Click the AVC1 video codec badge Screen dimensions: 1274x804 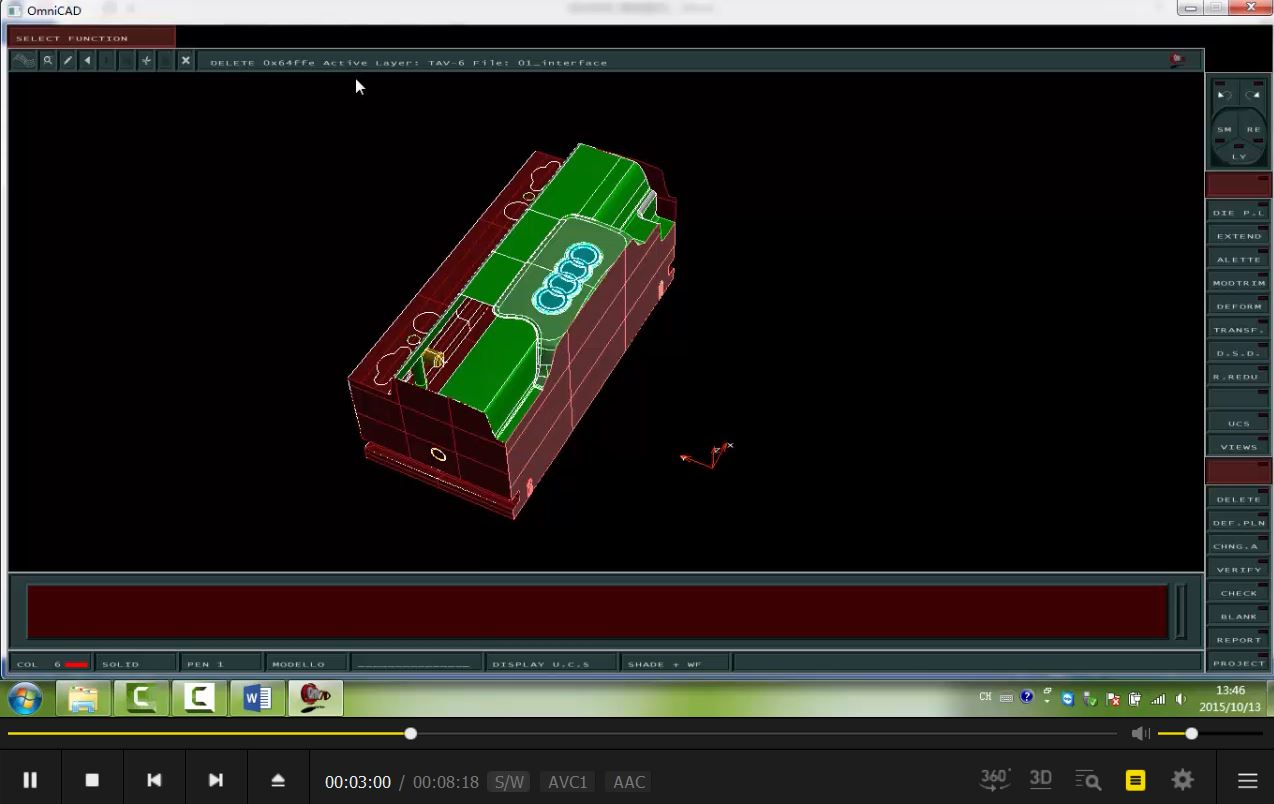pos(567,782)
